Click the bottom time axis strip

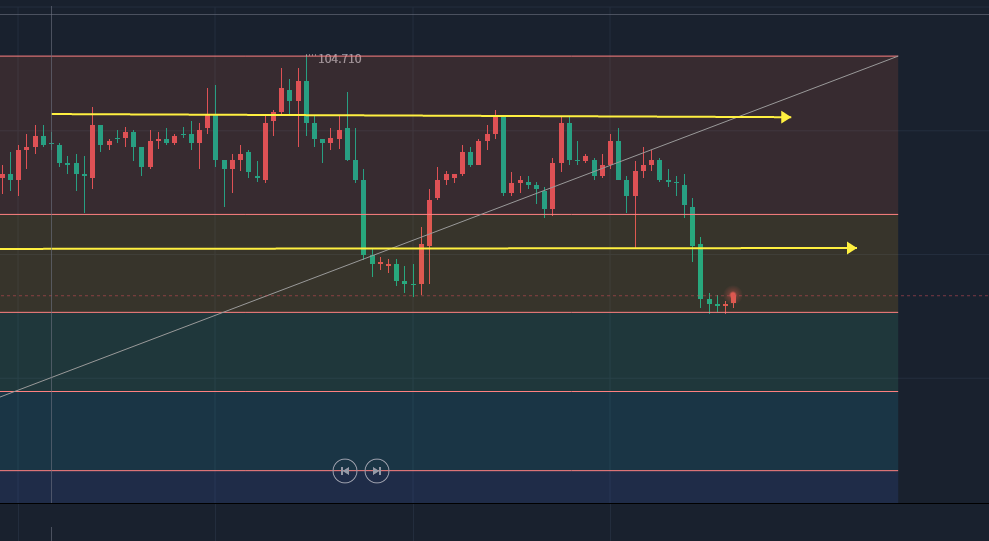[500, 522]
